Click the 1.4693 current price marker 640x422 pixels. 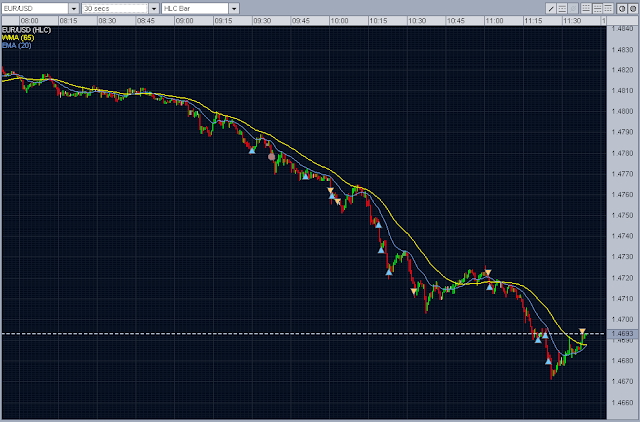point(623,333)
